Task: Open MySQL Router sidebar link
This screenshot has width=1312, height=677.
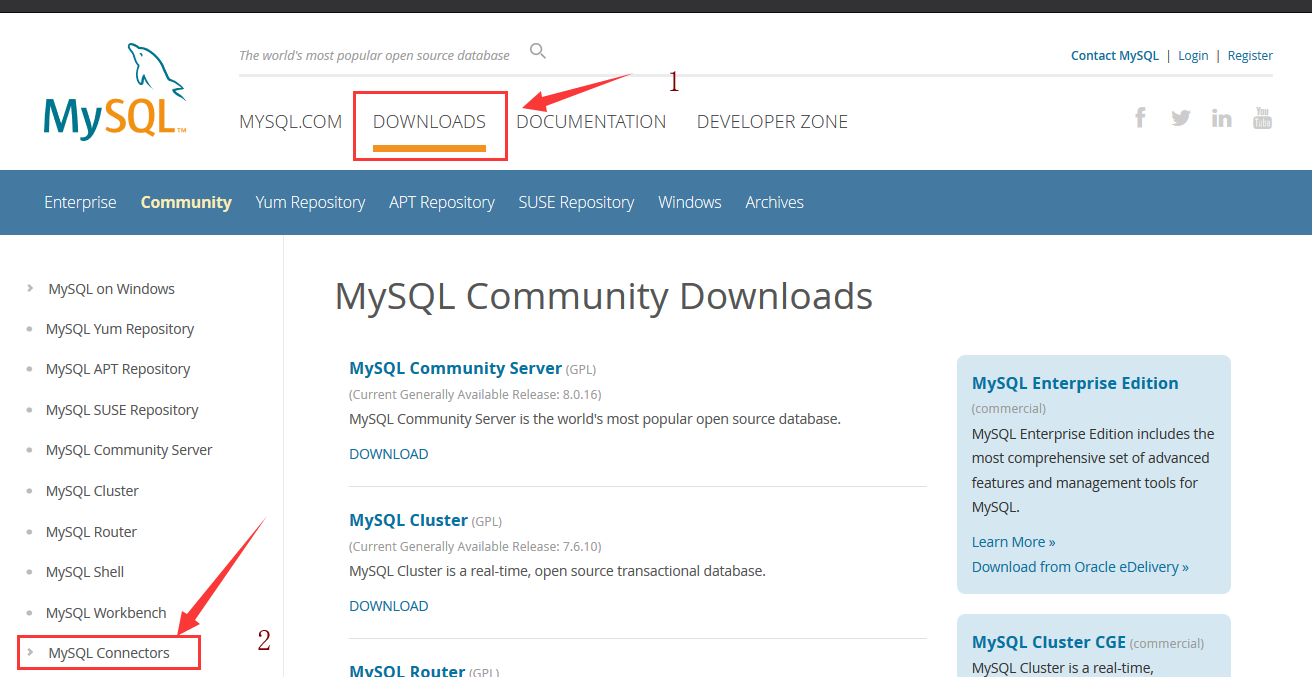Action: [91, 532]
